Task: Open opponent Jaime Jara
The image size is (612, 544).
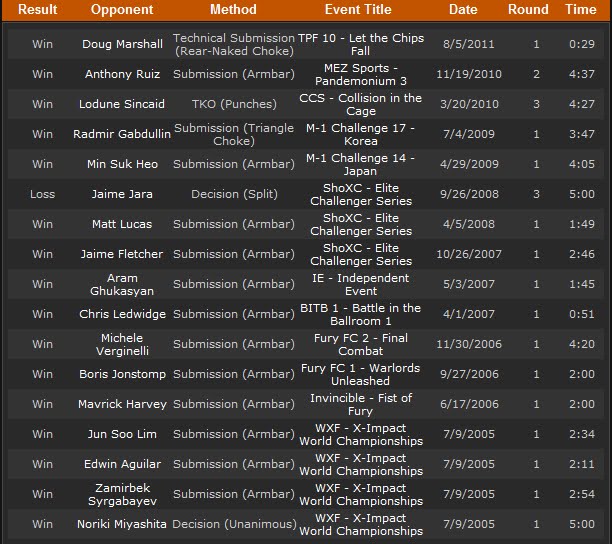Action: click(122, 194)
